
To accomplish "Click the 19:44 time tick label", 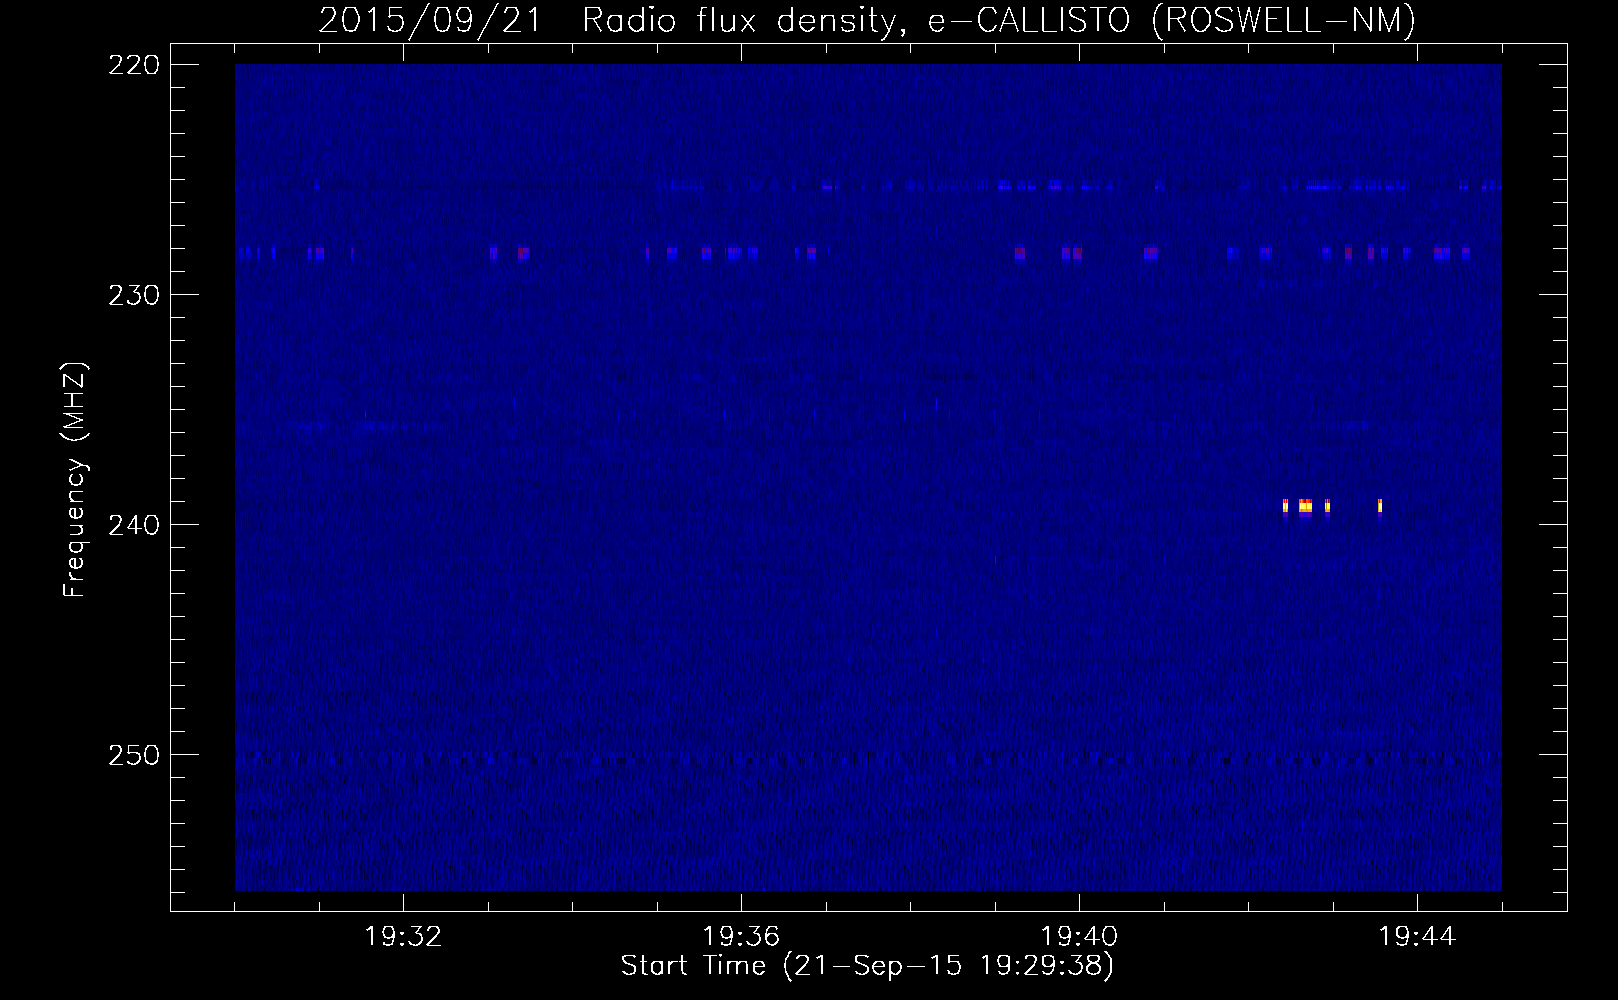I will (1417, 937).
